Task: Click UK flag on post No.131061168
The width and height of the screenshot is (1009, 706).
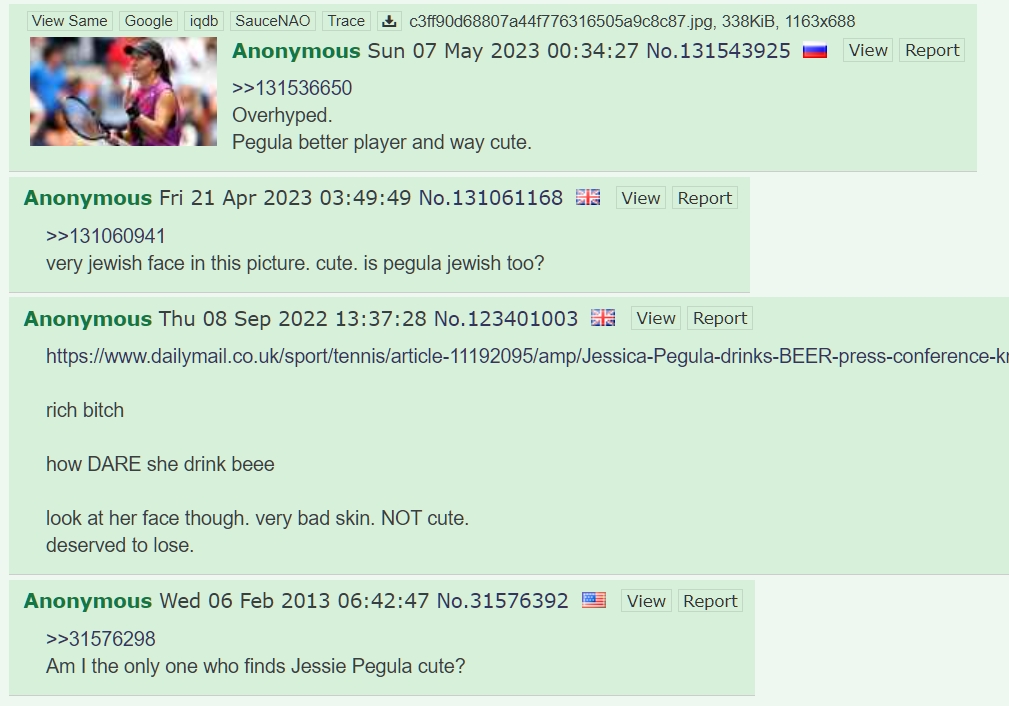Action: click(588, 198)
